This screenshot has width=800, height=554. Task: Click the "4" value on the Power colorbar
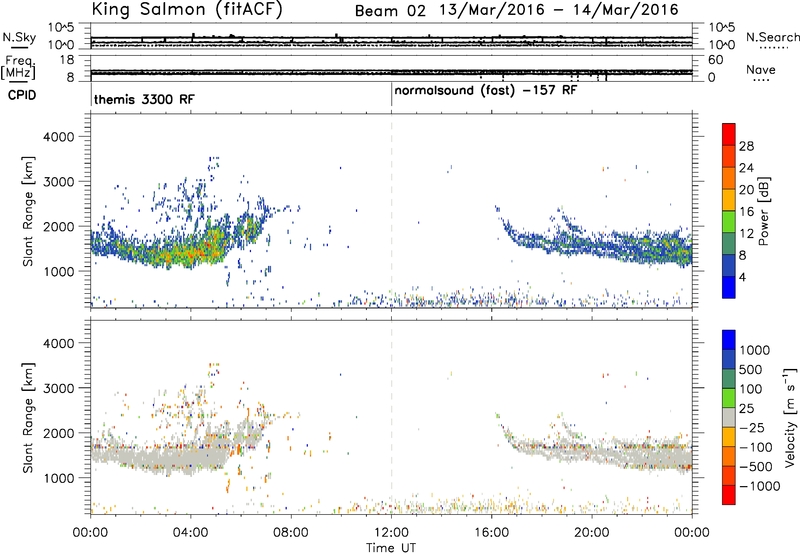pos(742,277)
